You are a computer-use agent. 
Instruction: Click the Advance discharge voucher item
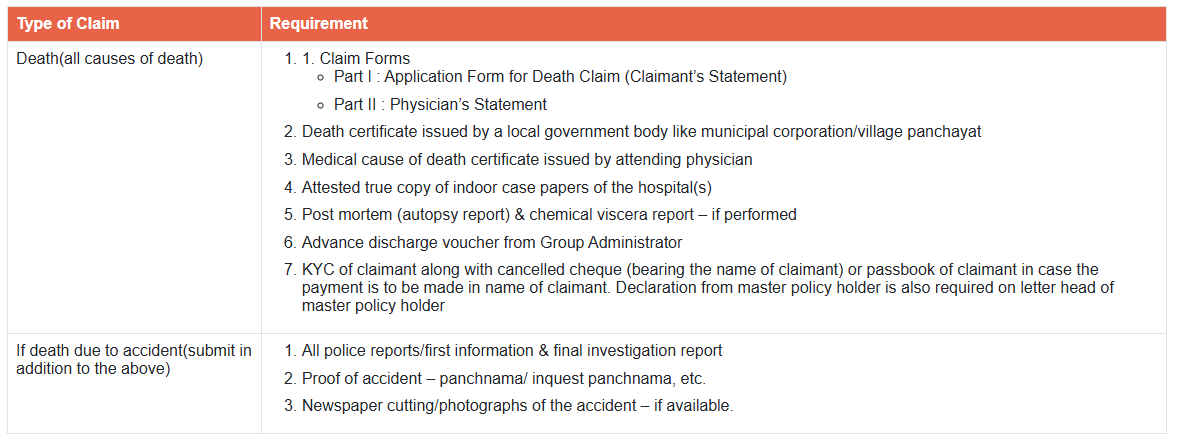(x=492, y=242)
